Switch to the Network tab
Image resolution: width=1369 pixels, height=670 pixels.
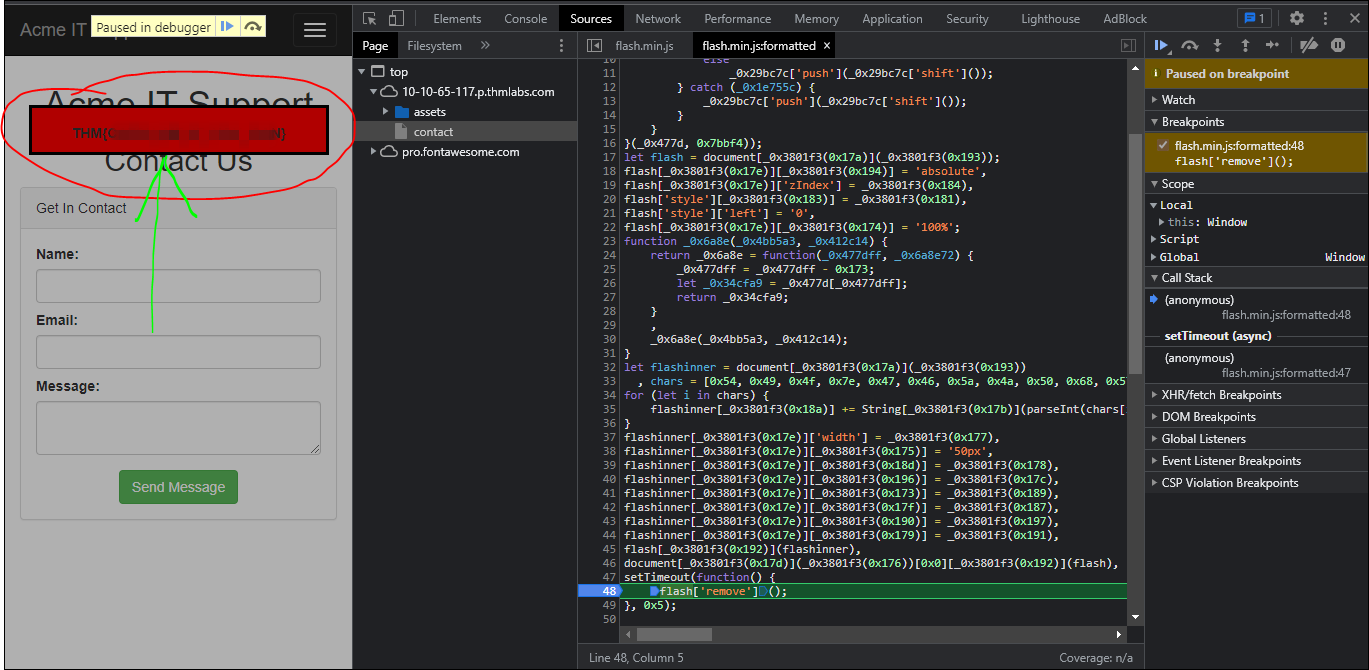pos(658,18)
